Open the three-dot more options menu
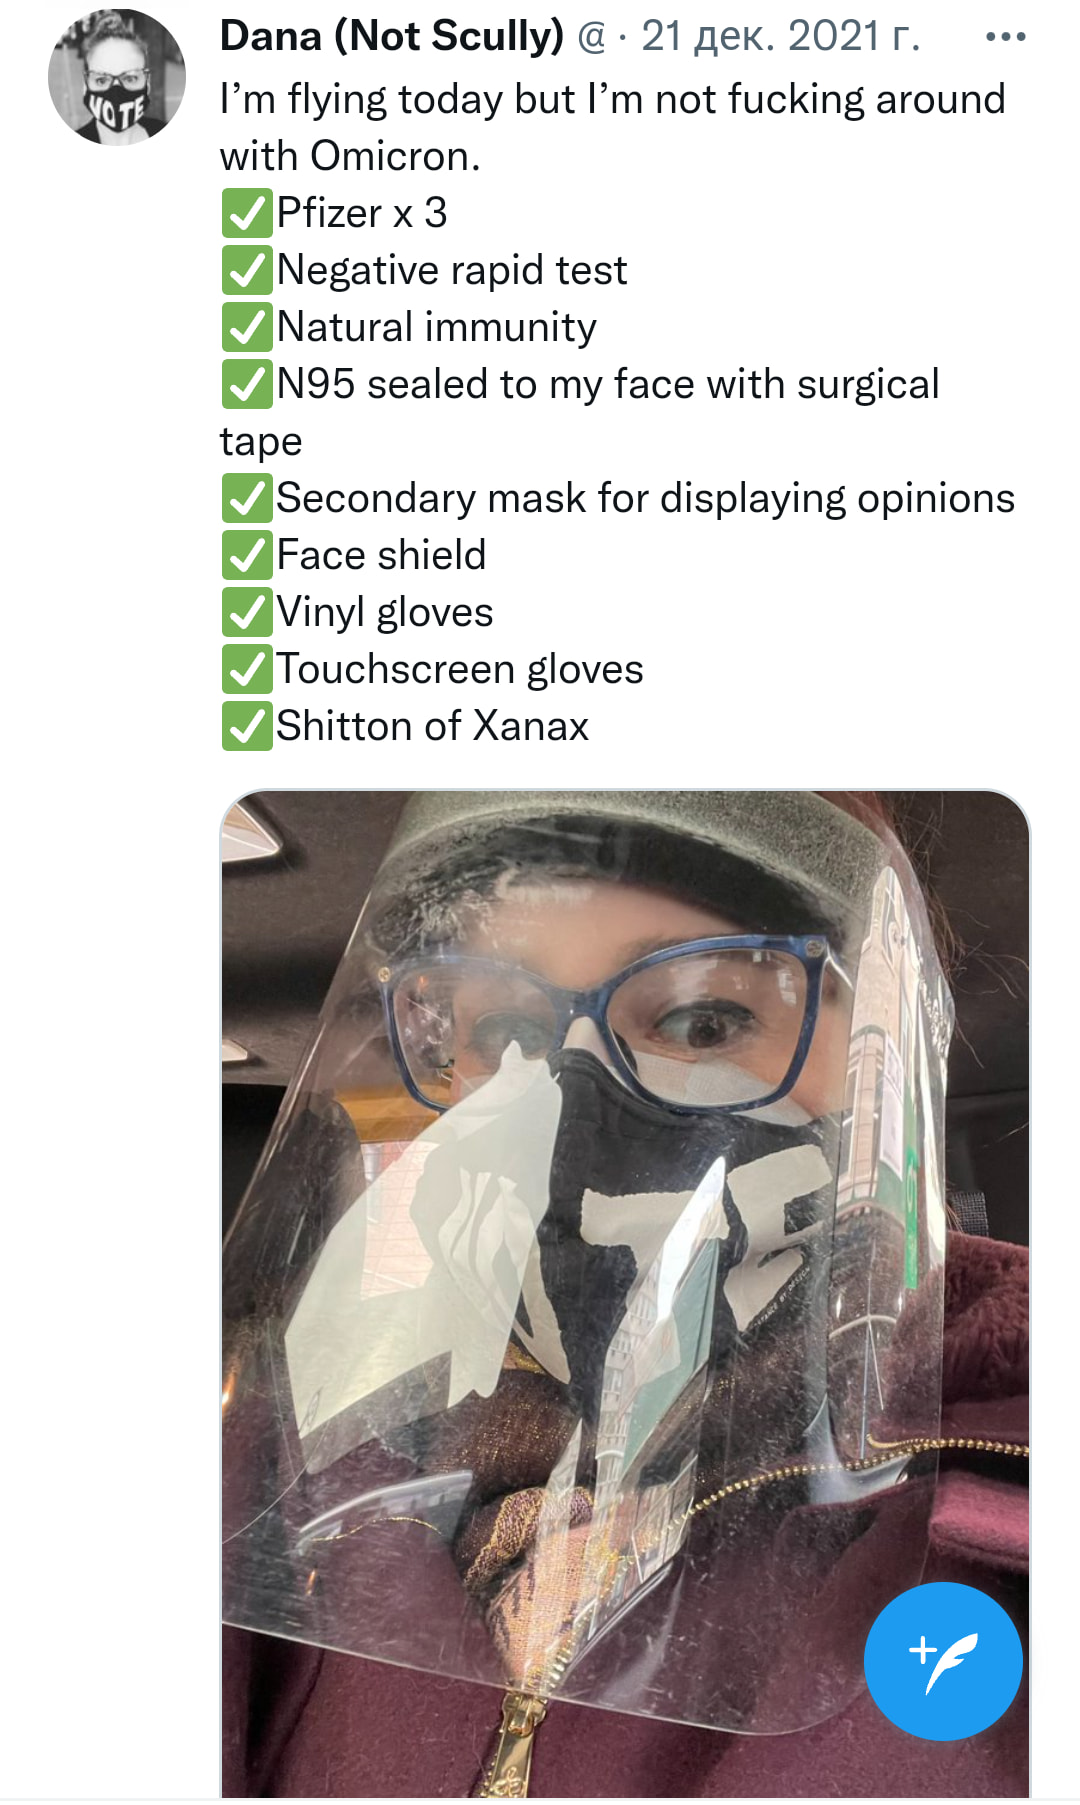 click(1005, 37)
